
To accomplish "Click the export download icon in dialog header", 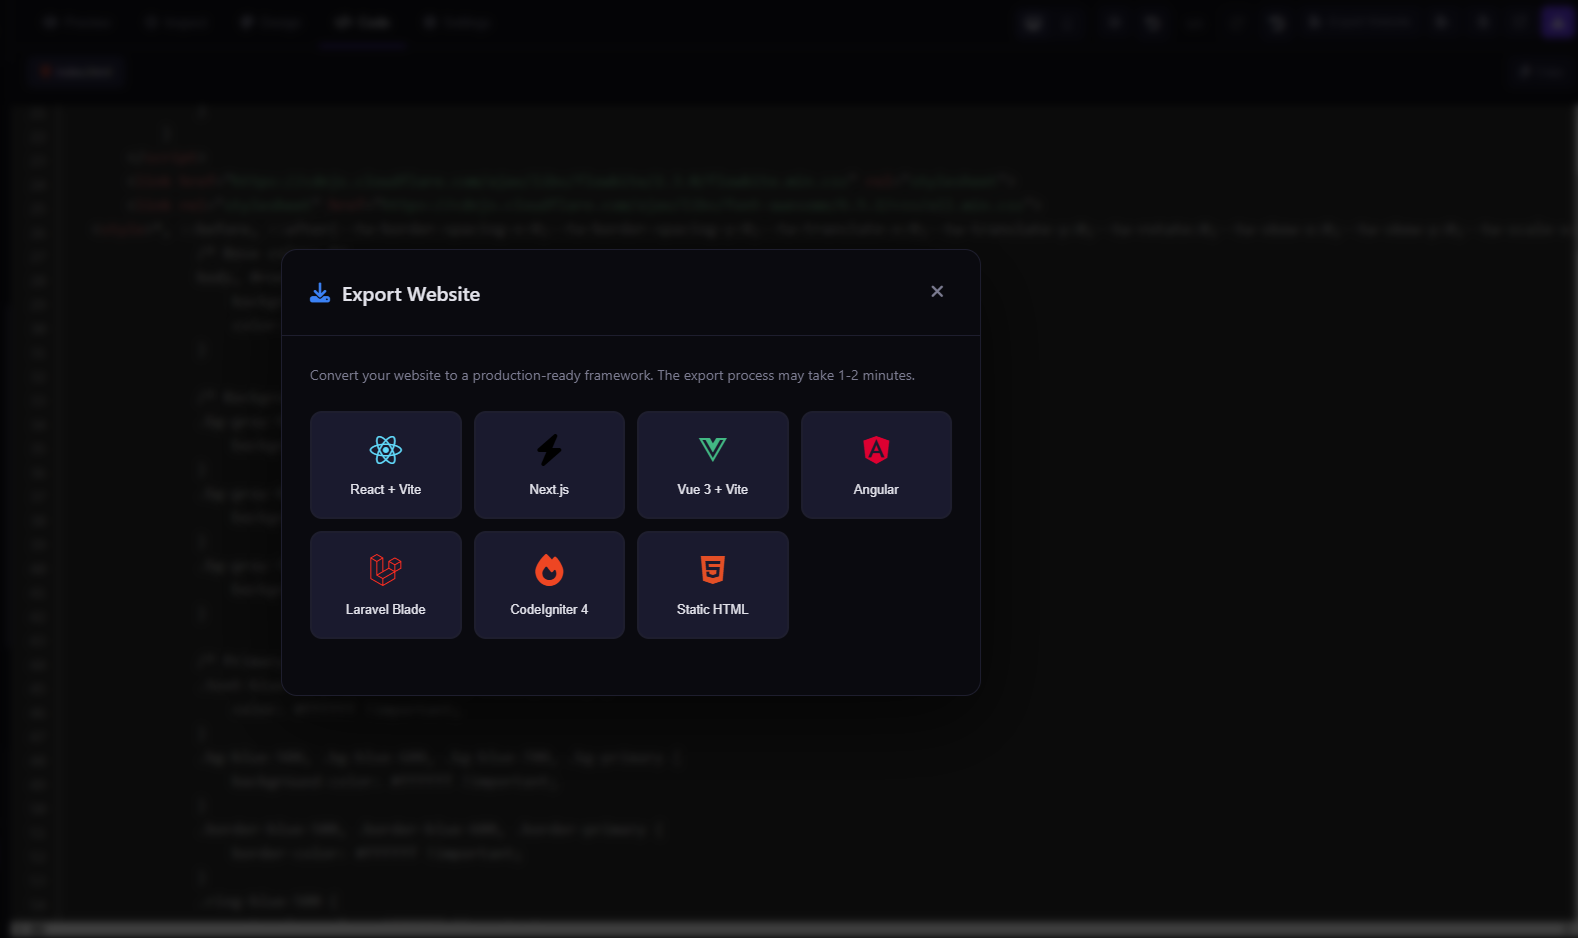I will [320, 293].
